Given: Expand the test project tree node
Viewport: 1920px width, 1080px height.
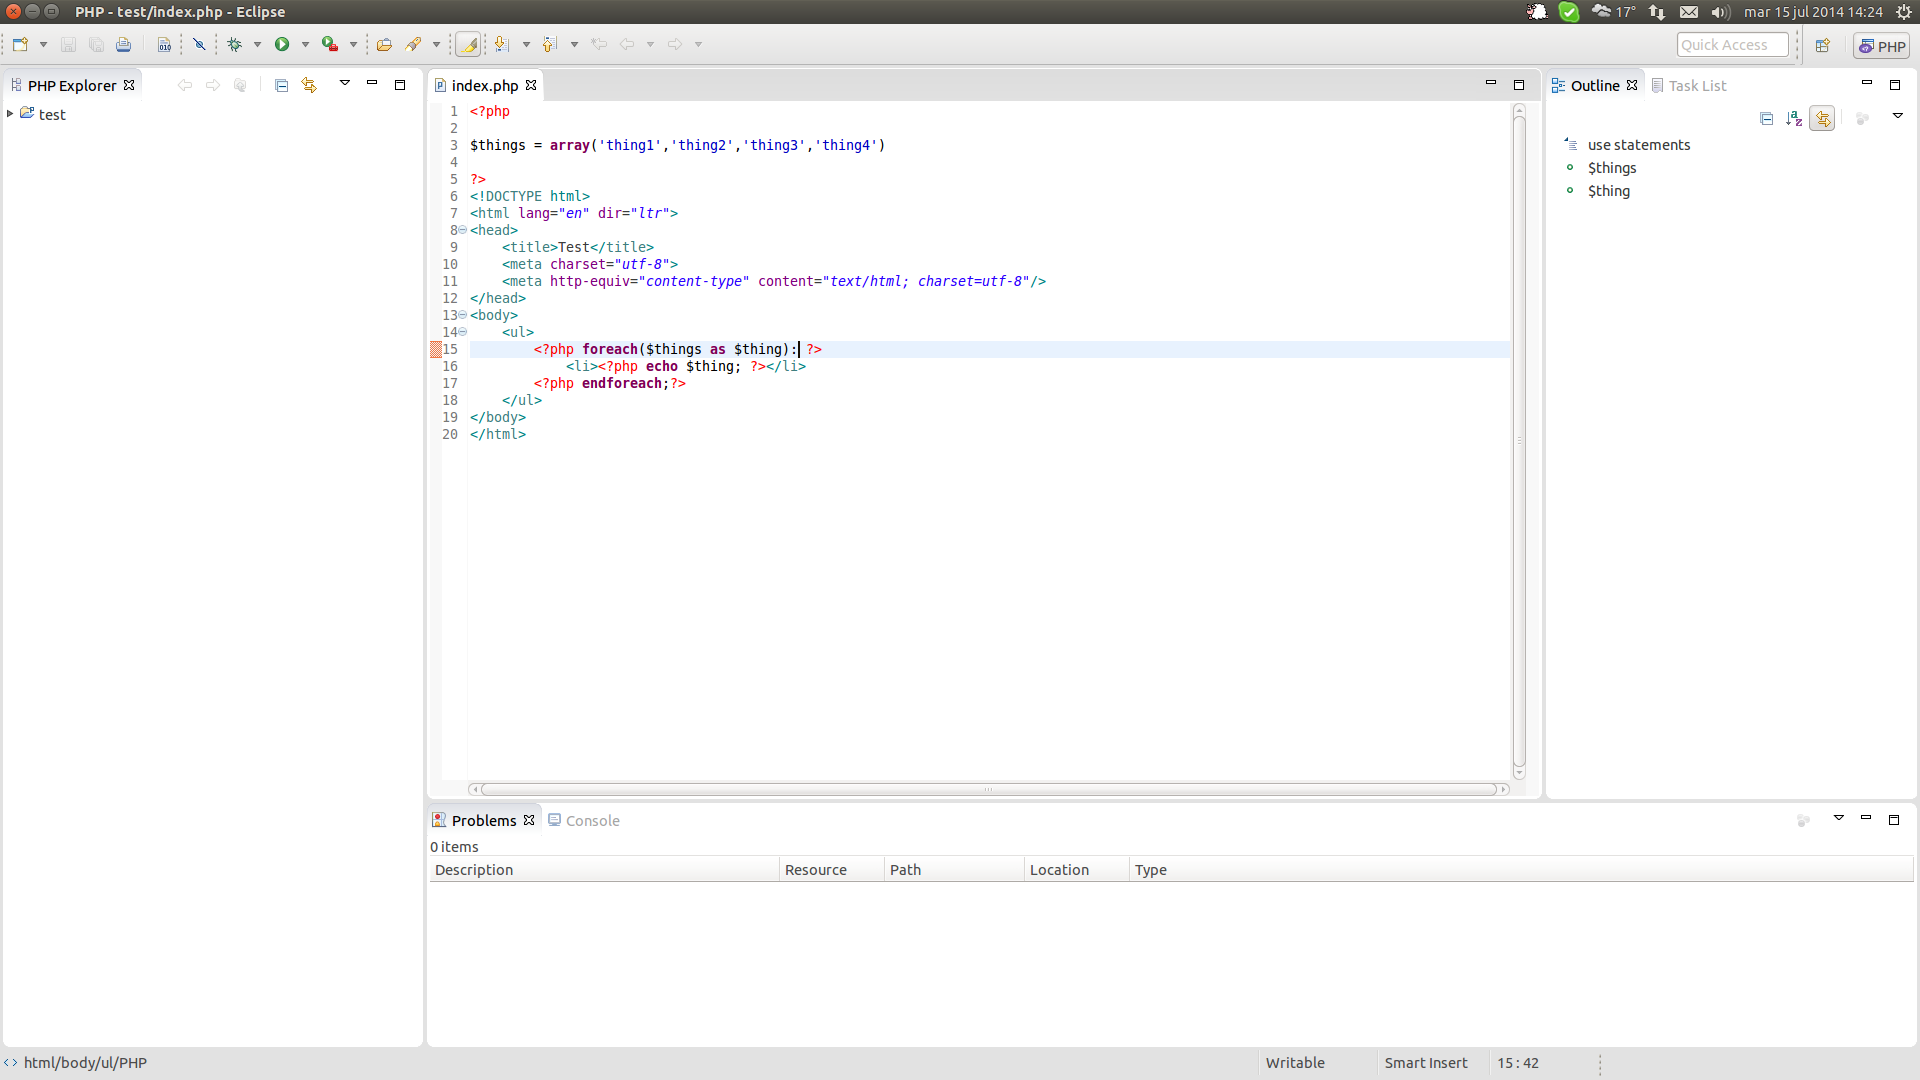Looking at the screenshot, I should [10, 114].
